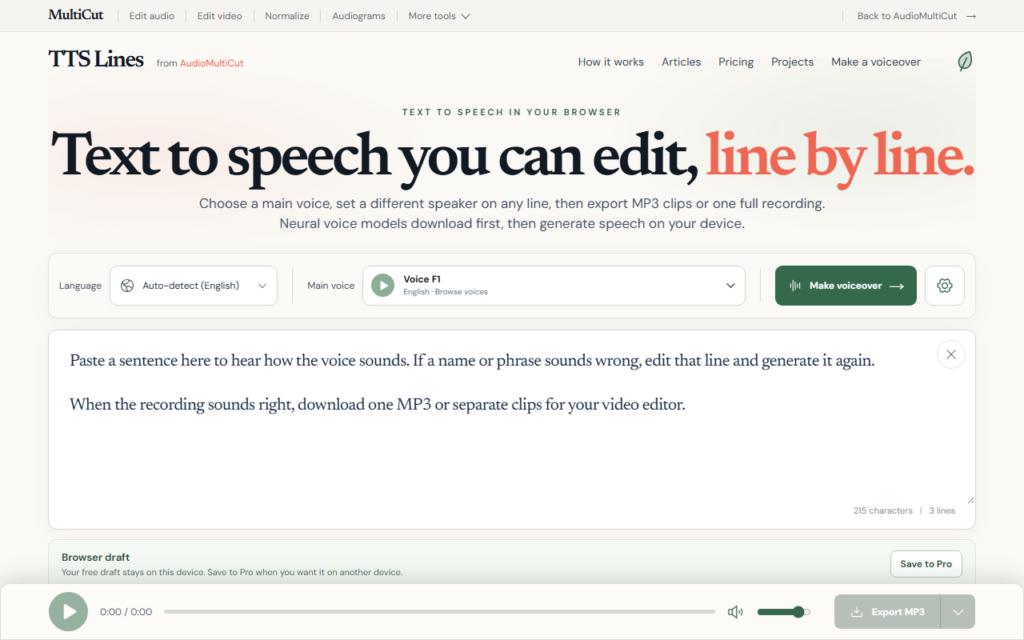Screen dimensions: 1024x640
Task: Click the TTS Lines logo
Action: pos(96,59)
